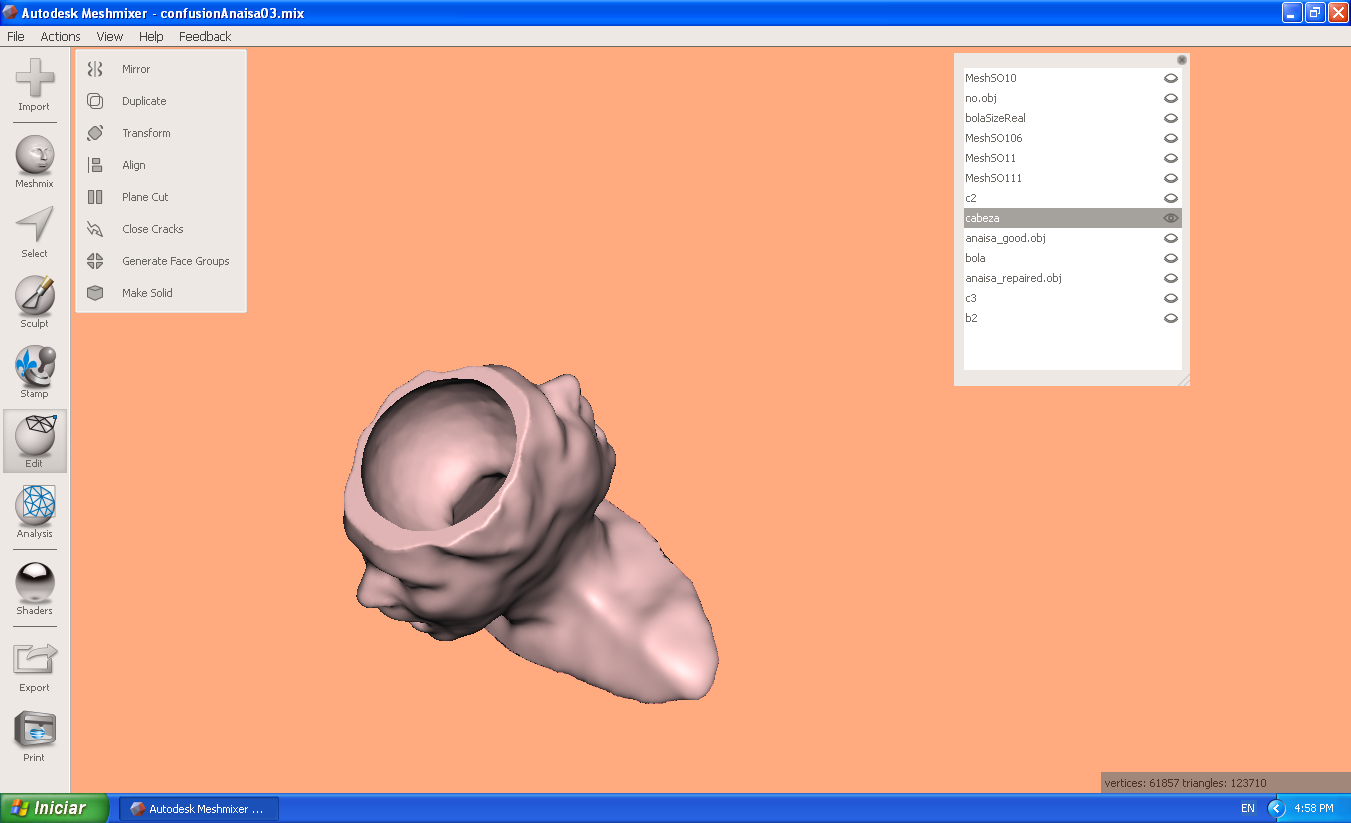Click the object browser resize grip
The height and width of the screenshot is (823, 1351).
point(1184,380)
